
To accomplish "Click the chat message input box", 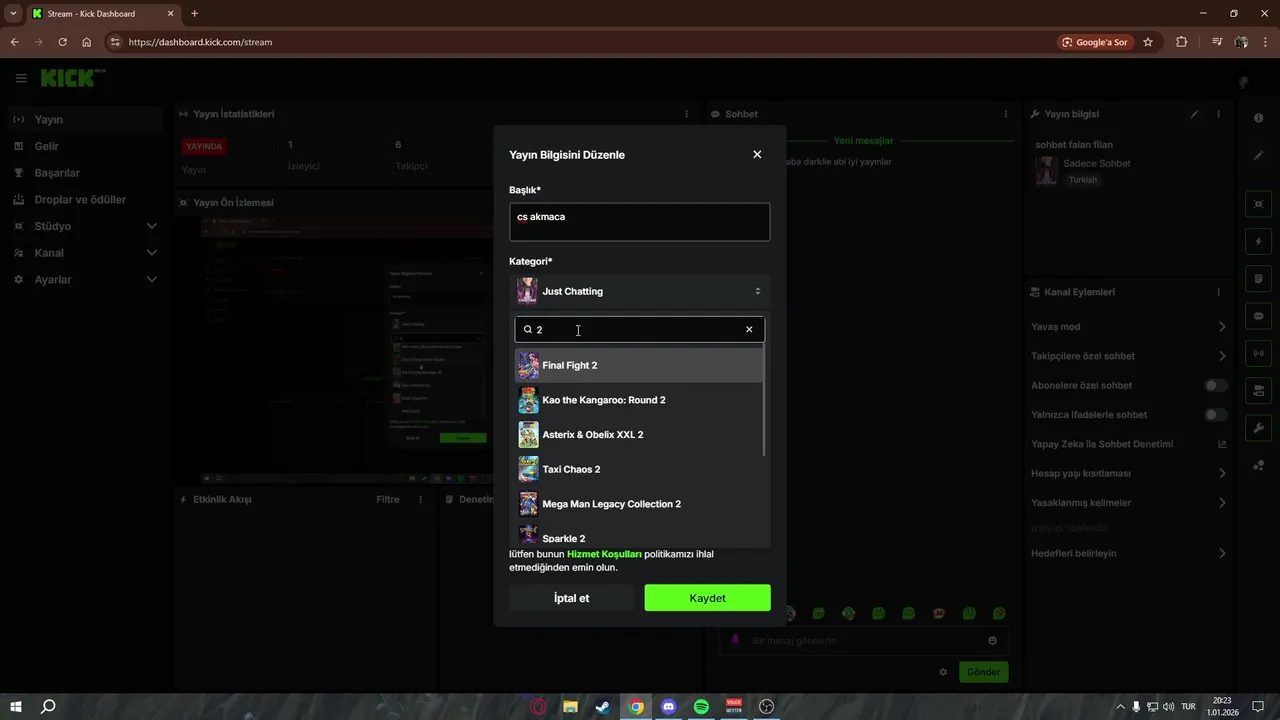I will 864,640.
